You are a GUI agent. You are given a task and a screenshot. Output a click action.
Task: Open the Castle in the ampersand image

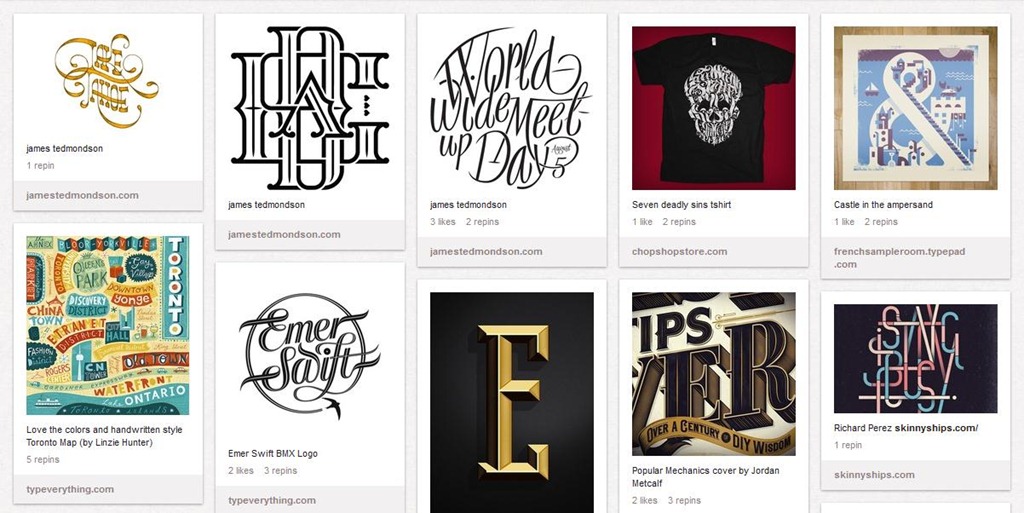[916, 108]
